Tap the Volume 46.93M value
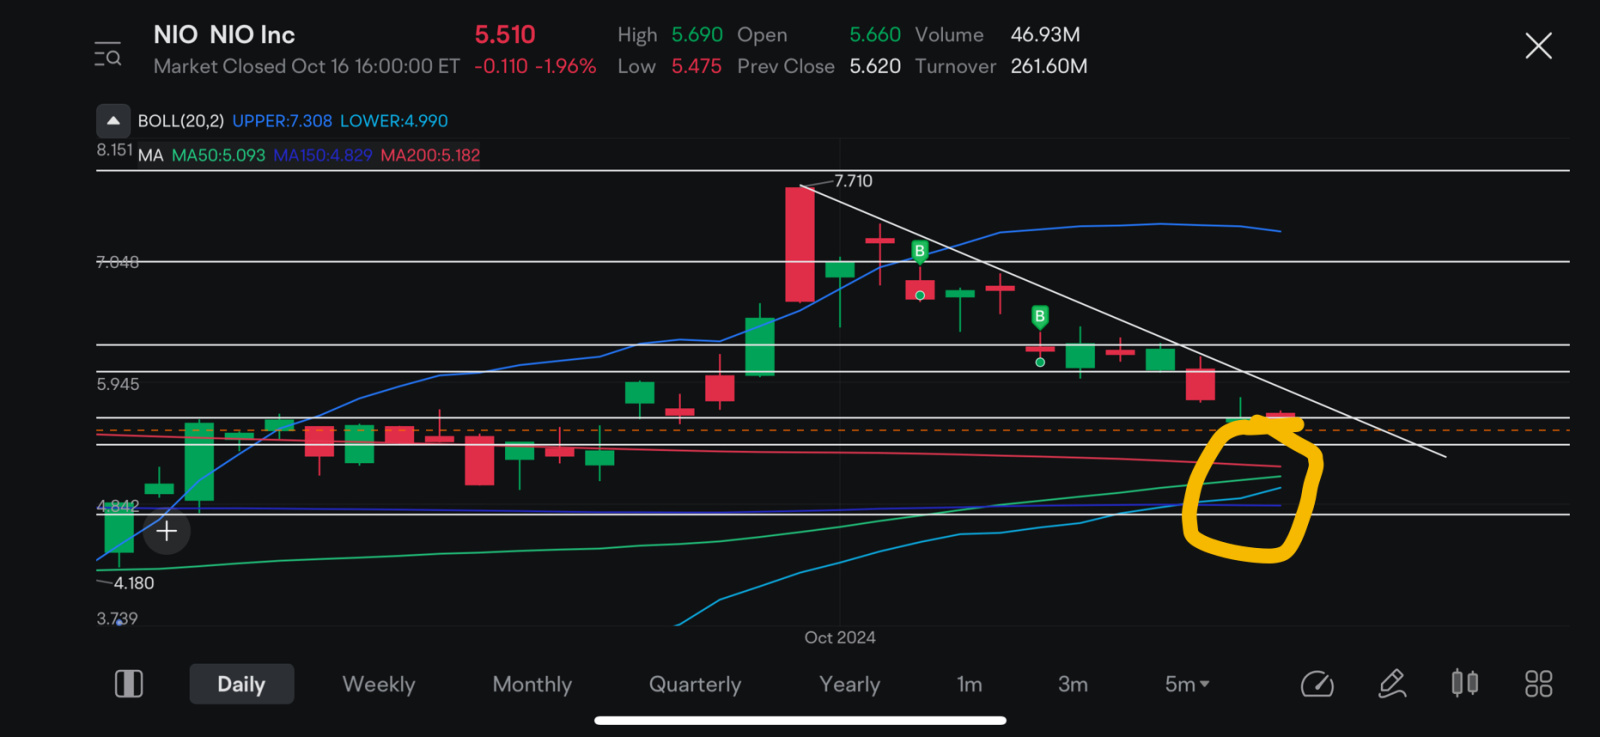Screen dimensions: 1600x737 click(1045, 35)
